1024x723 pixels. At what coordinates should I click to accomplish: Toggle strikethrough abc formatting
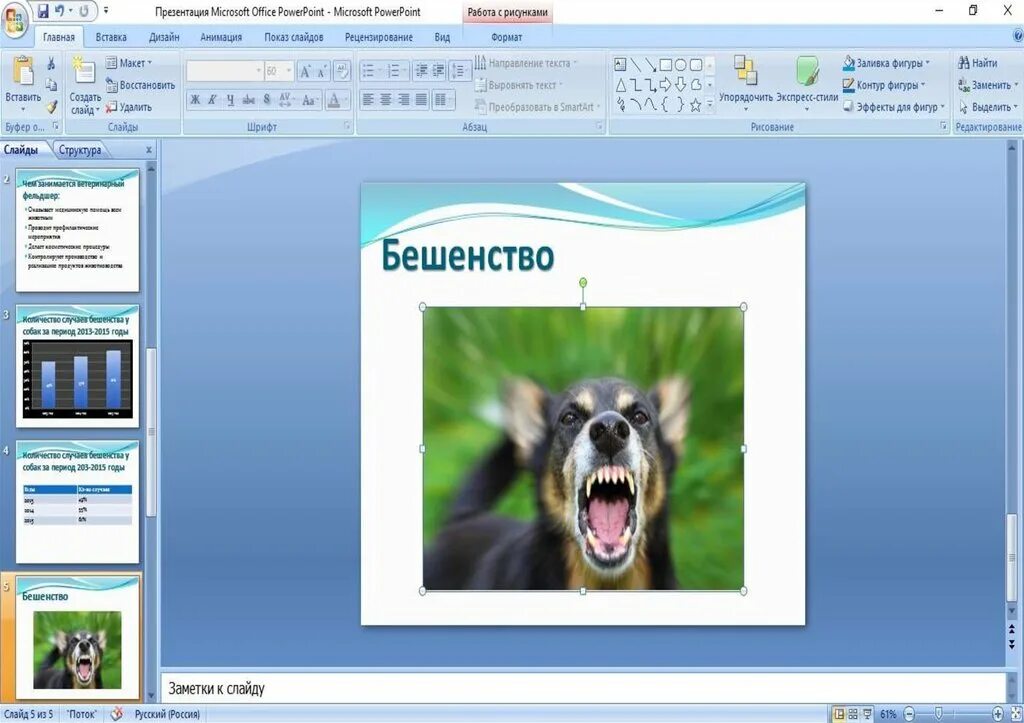248,100
